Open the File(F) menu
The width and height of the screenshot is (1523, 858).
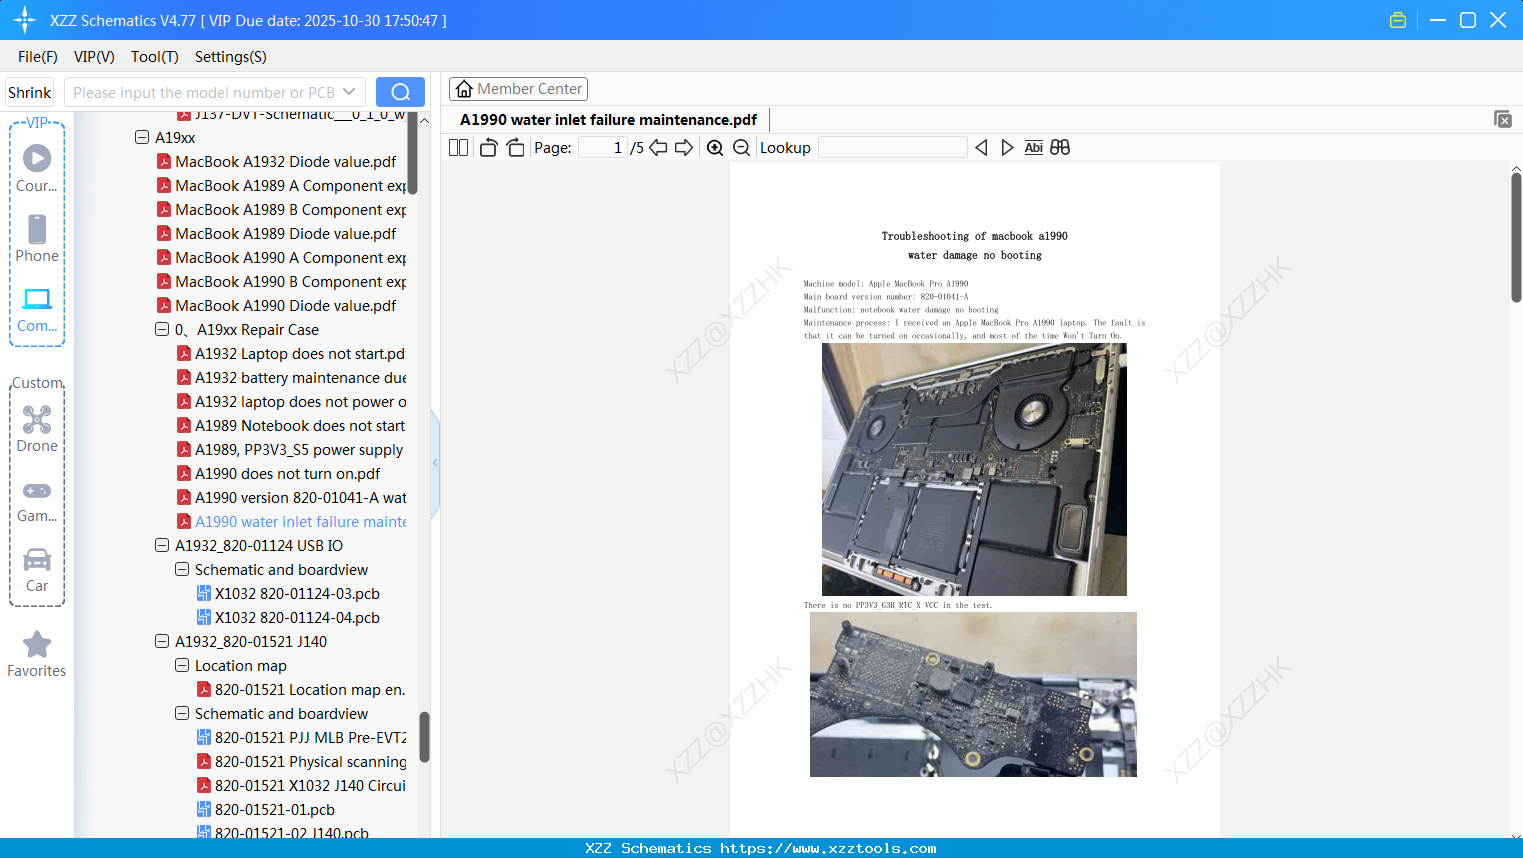(38, 57)
